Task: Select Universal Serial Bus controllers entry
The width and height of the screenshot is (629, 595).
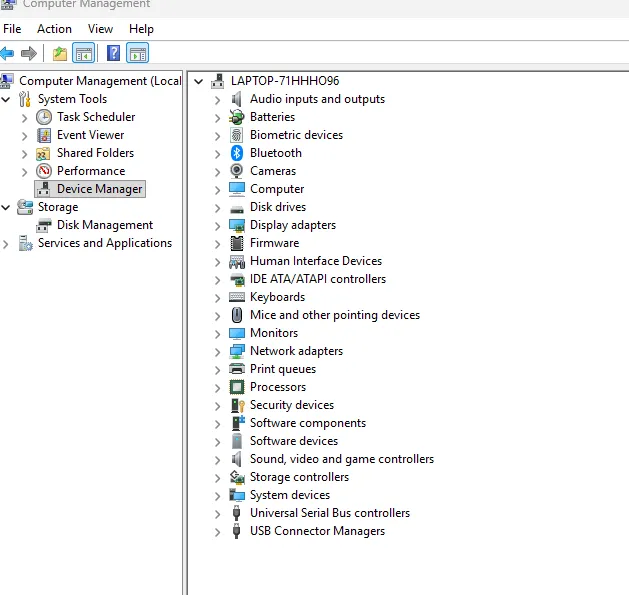Action: click(329, 513)
